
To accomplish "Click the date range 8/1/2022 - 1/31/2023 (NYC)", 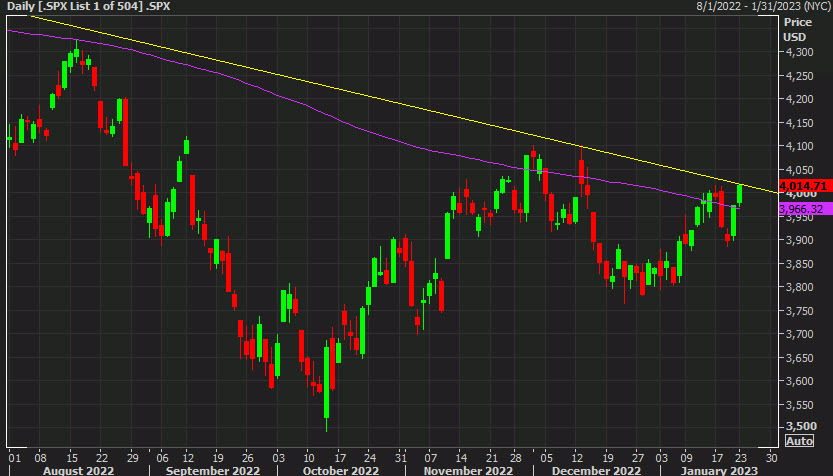I will coord(763,6).
